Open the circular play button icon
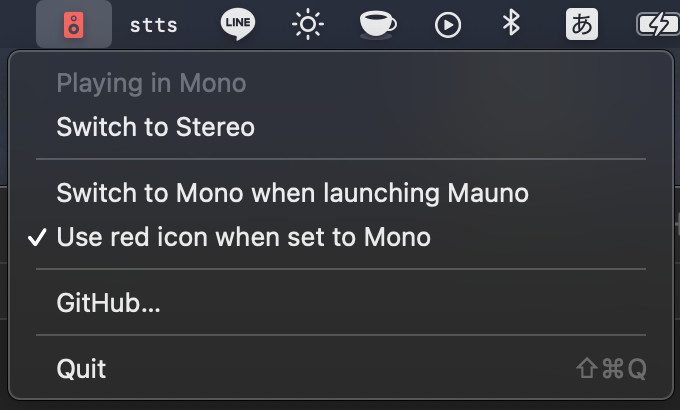 pyautogui.click(x=448, y=25)
